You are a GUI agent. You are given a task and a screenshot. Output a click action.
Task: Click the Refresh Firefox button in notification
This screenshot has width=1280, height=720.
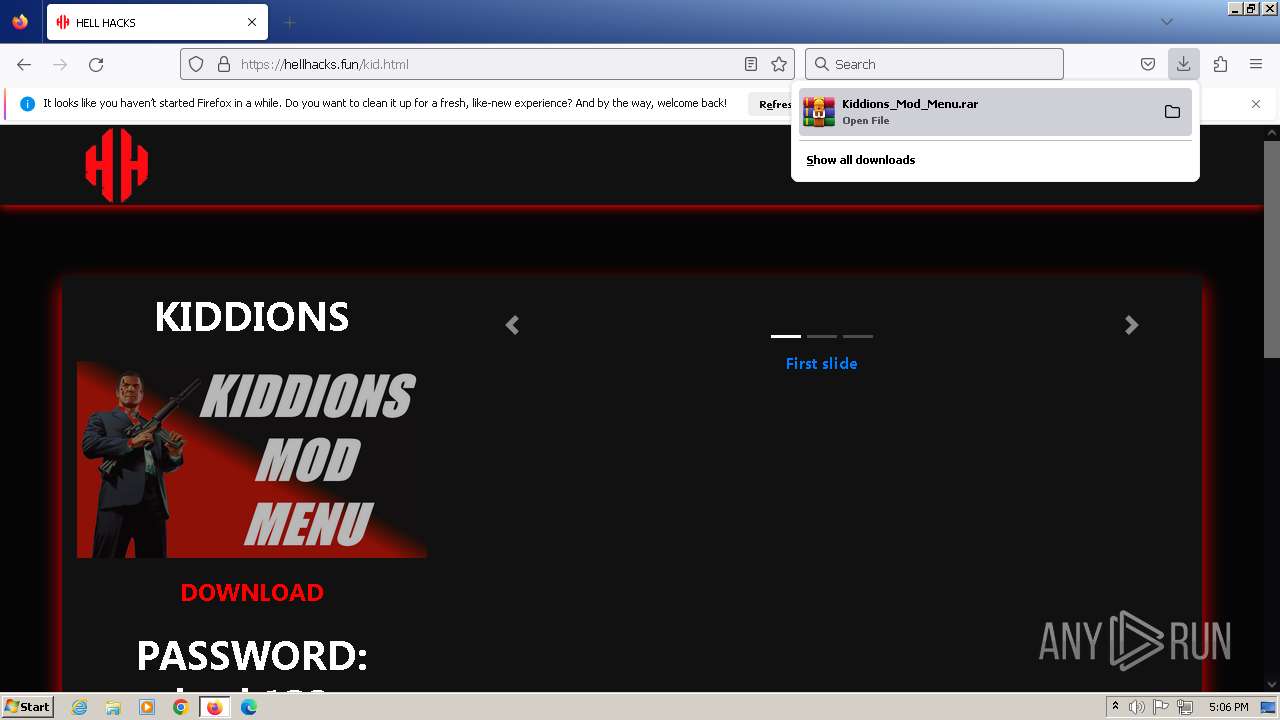772,104
